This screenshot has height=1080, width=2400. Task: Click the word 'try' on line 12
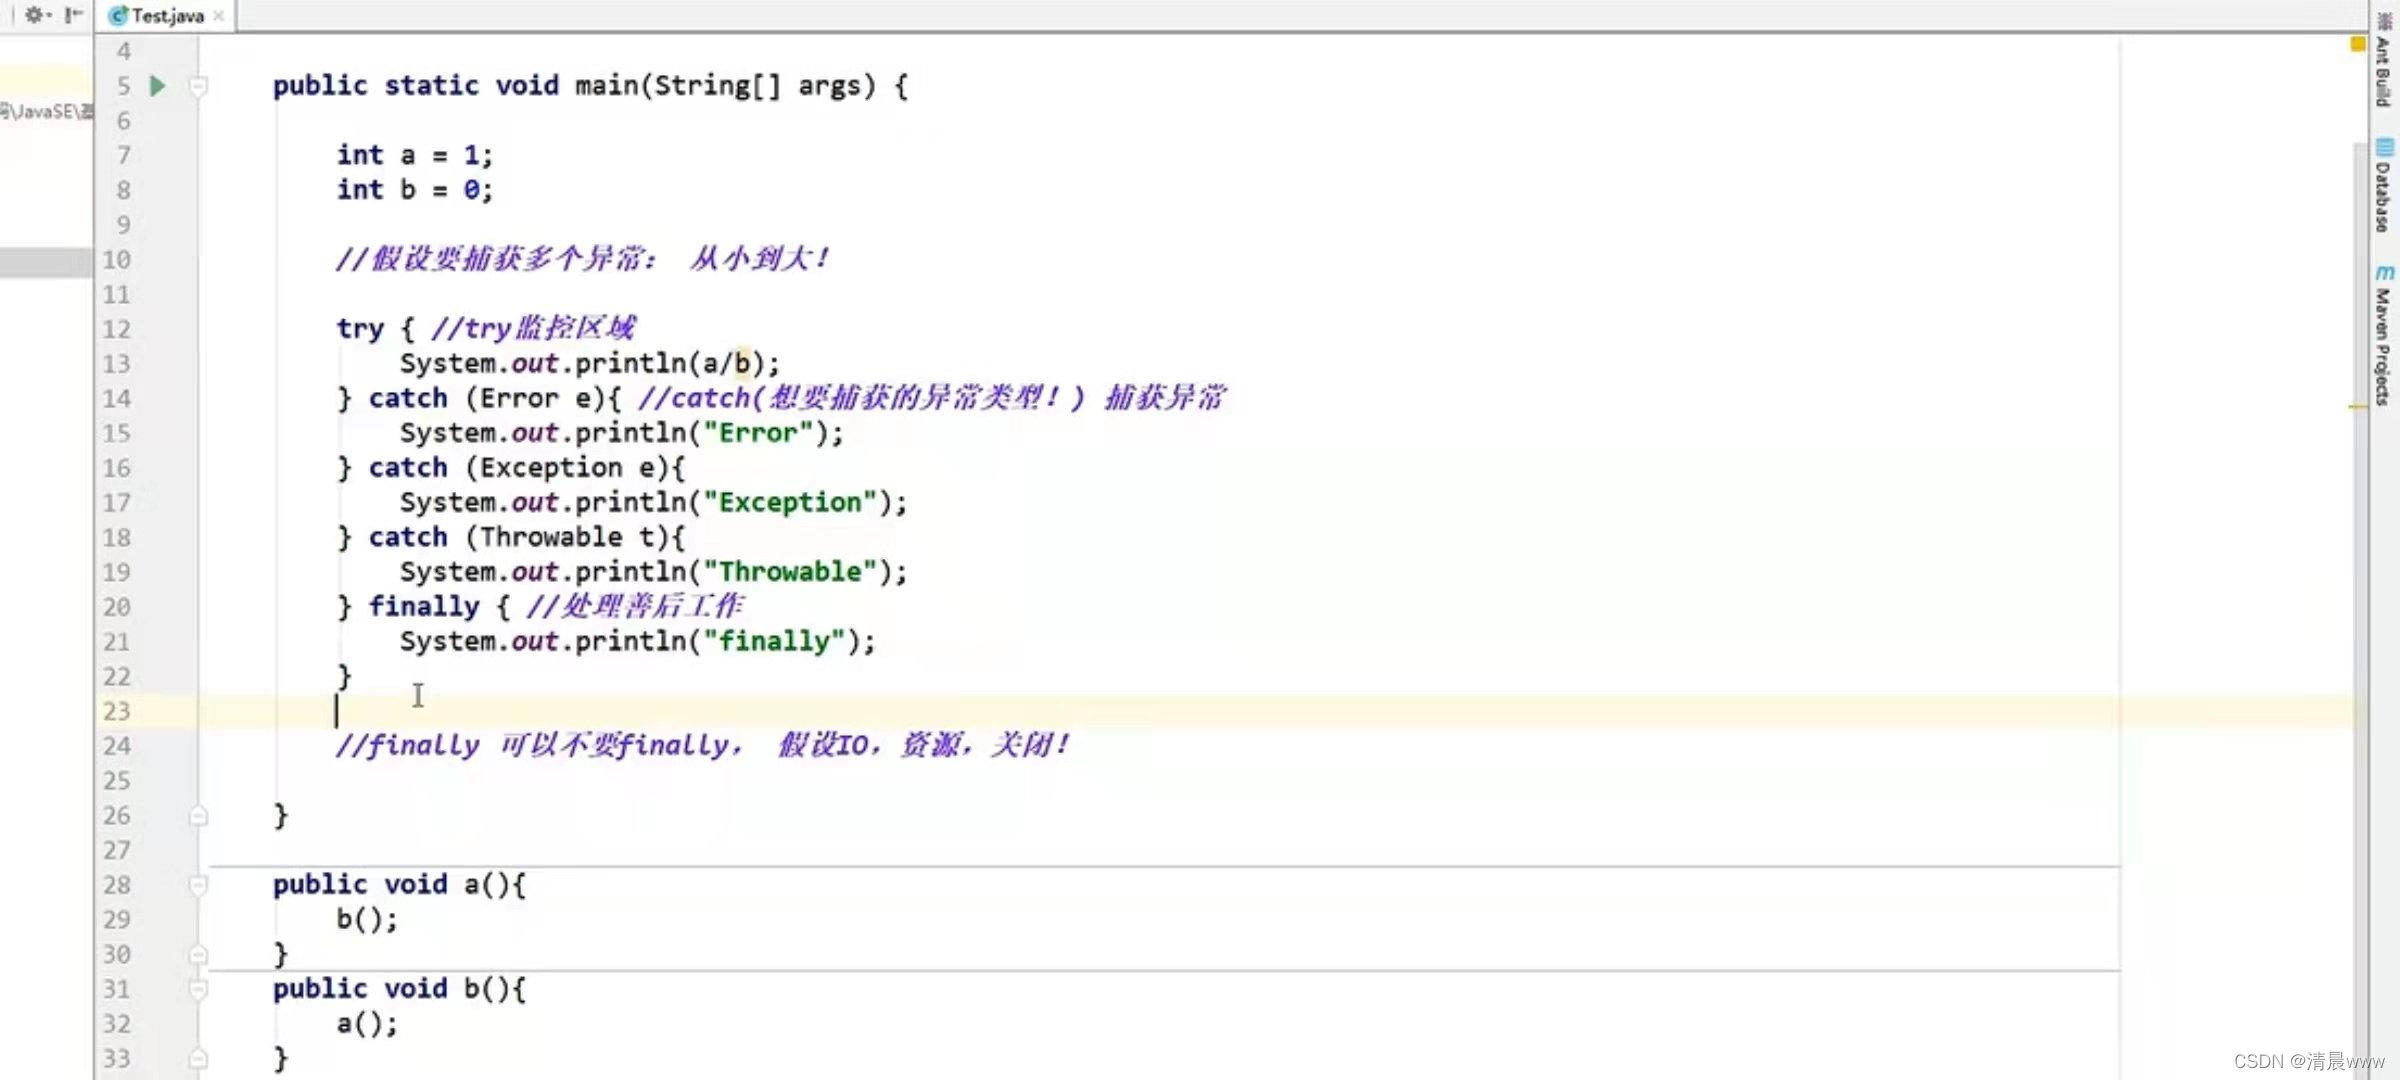coord(360,329)
